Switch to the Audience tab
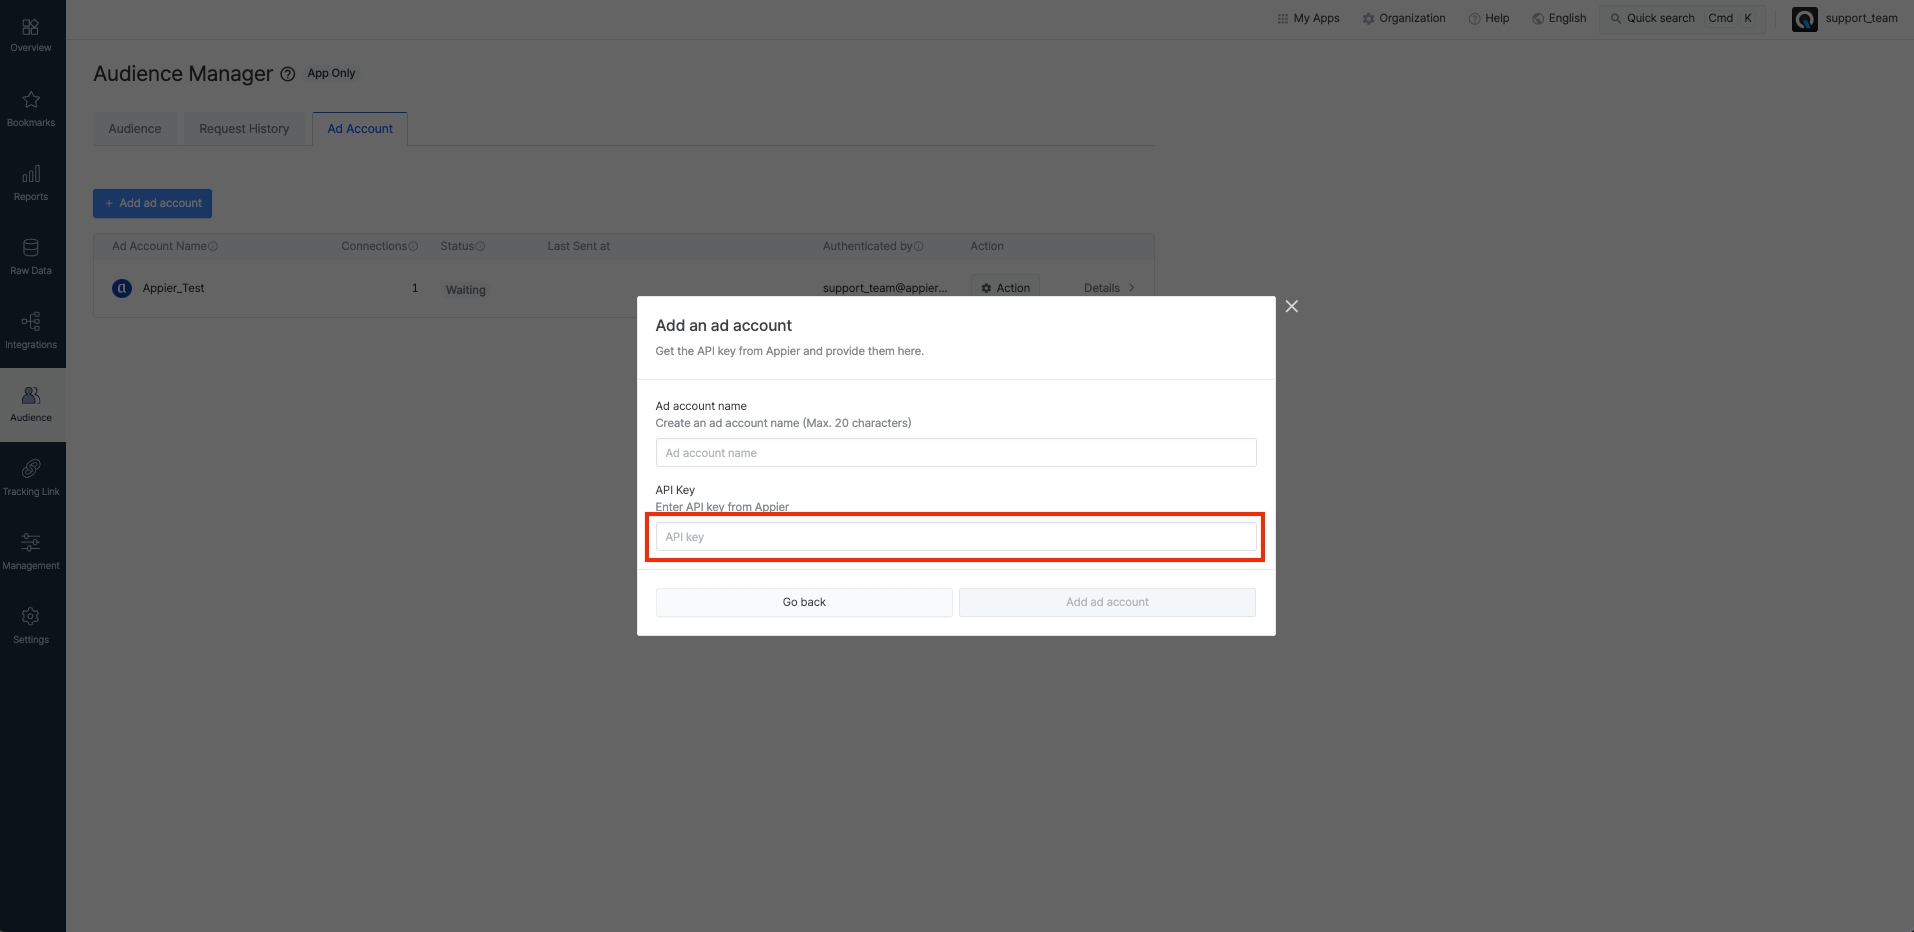This screenshot has height=932, width=1914. point(135,129)
